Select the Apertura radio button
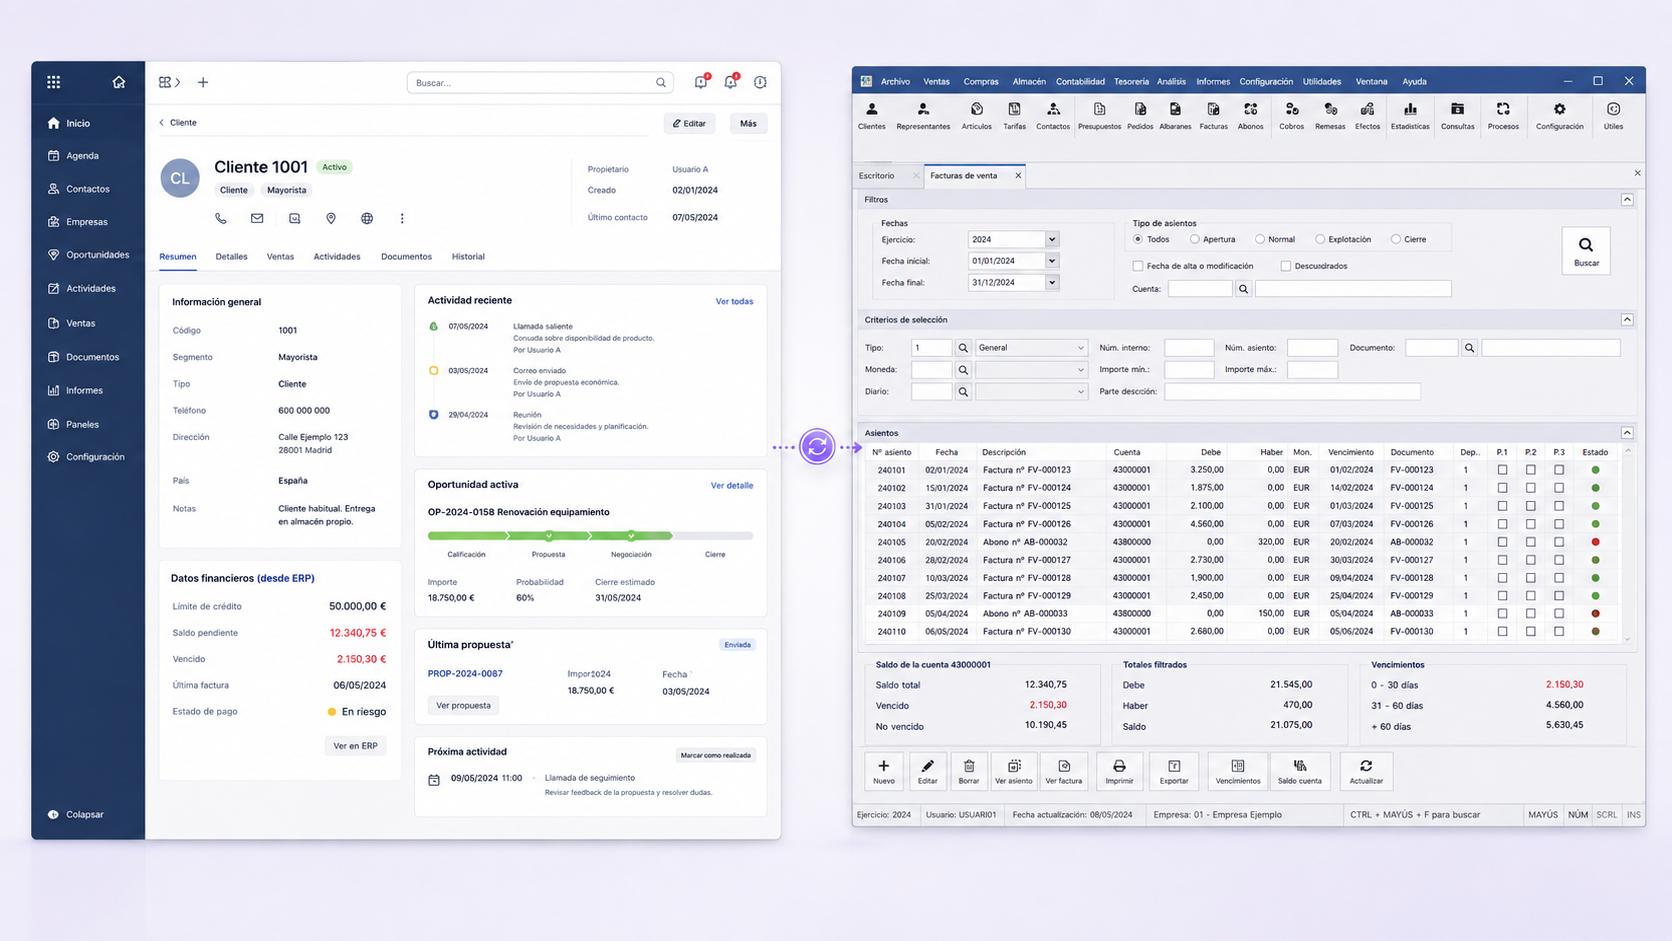 pyautogui.click(x=1194, y=239)
